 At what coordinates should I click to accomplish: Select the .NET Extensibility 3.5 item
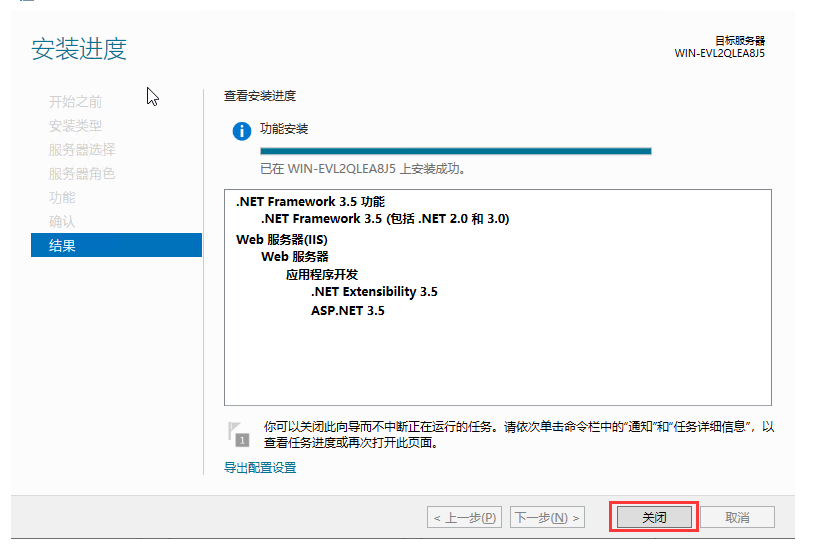(x=374, y=292)
